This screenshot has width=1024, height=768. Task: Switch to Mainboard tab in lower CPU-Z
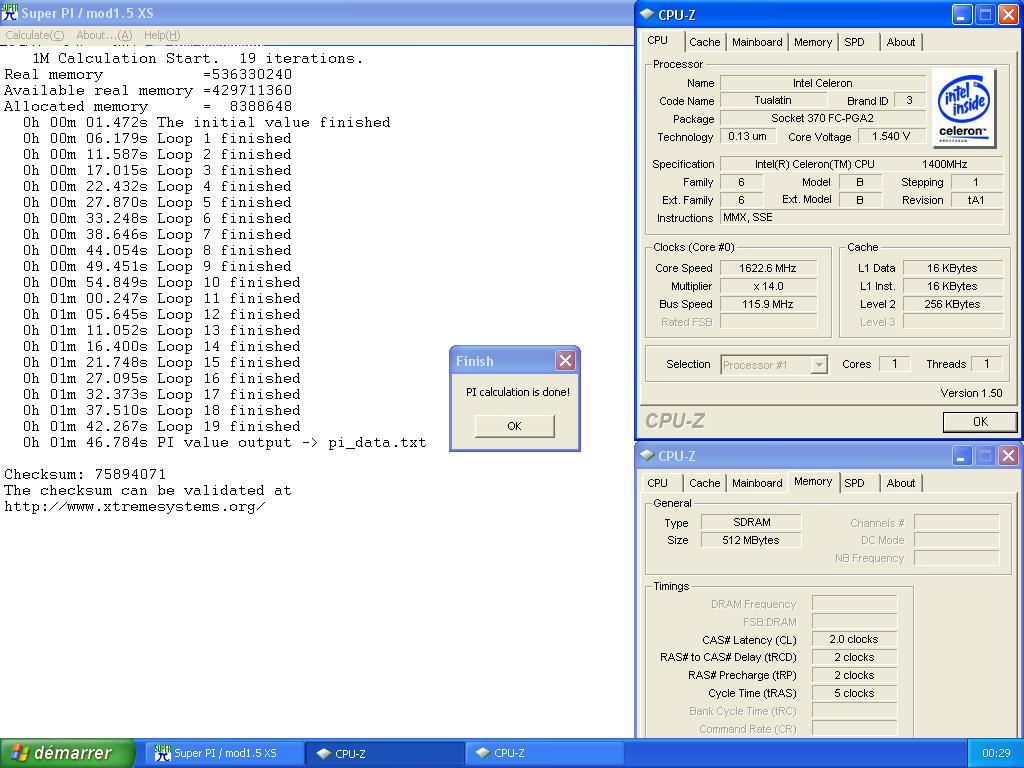[x=757, y=483]
